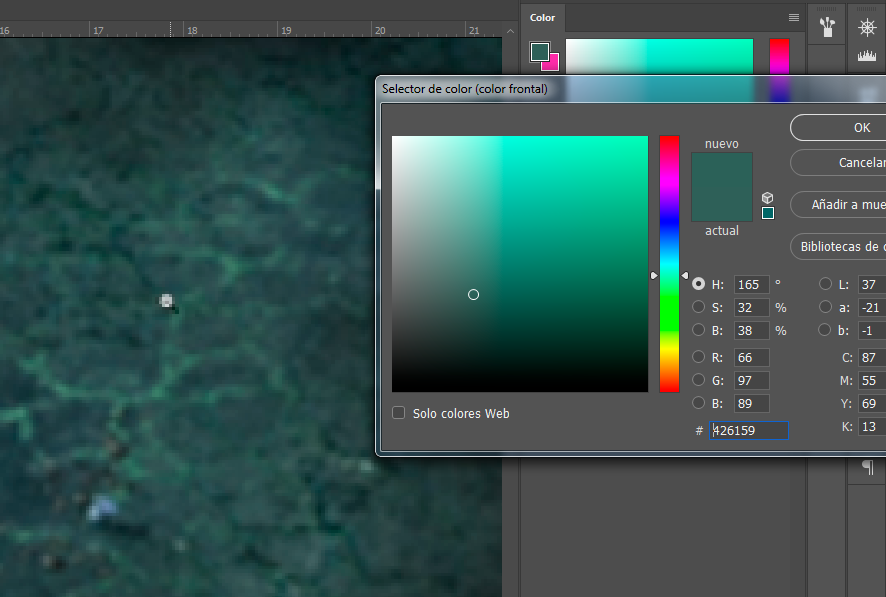Select the H hue radio button
Screen dimensions: 886x597
click(698, 284)
